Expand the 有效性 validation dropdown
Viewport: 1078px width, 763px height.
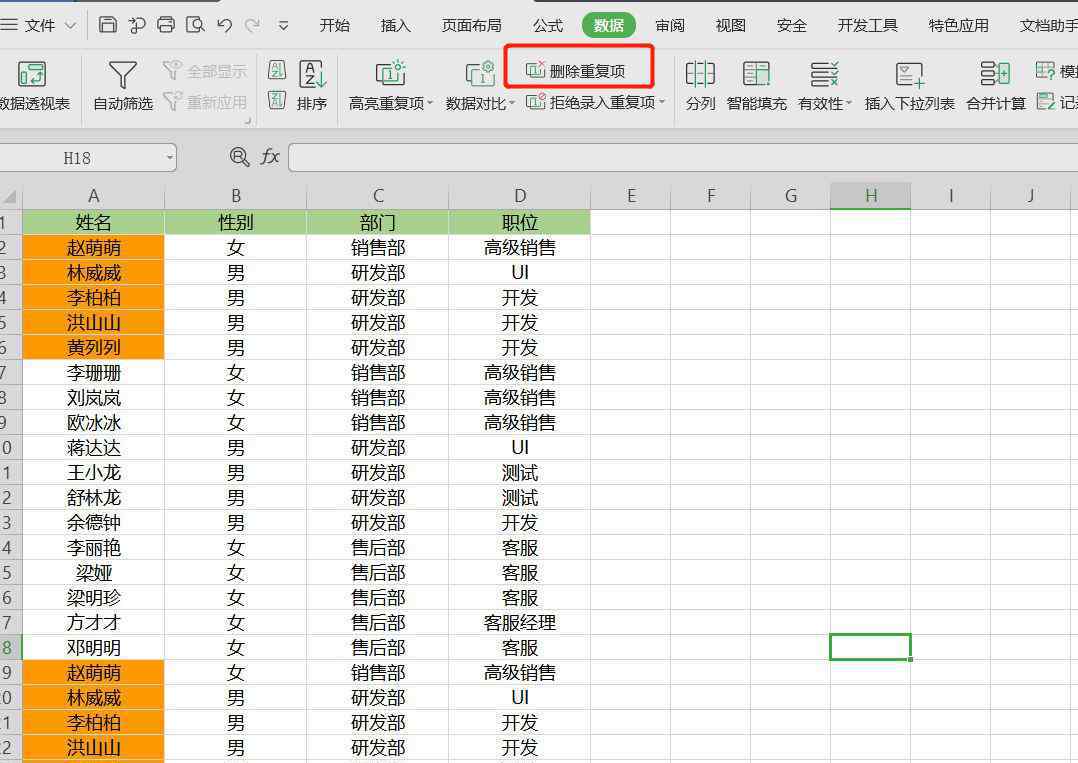(849, 103)
